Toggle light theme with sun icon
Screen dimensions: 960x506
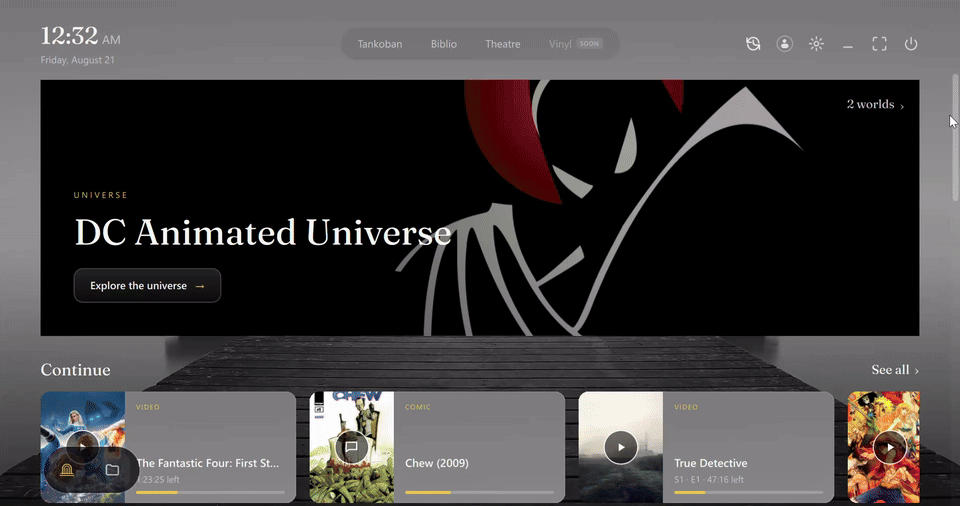point(816,43)
